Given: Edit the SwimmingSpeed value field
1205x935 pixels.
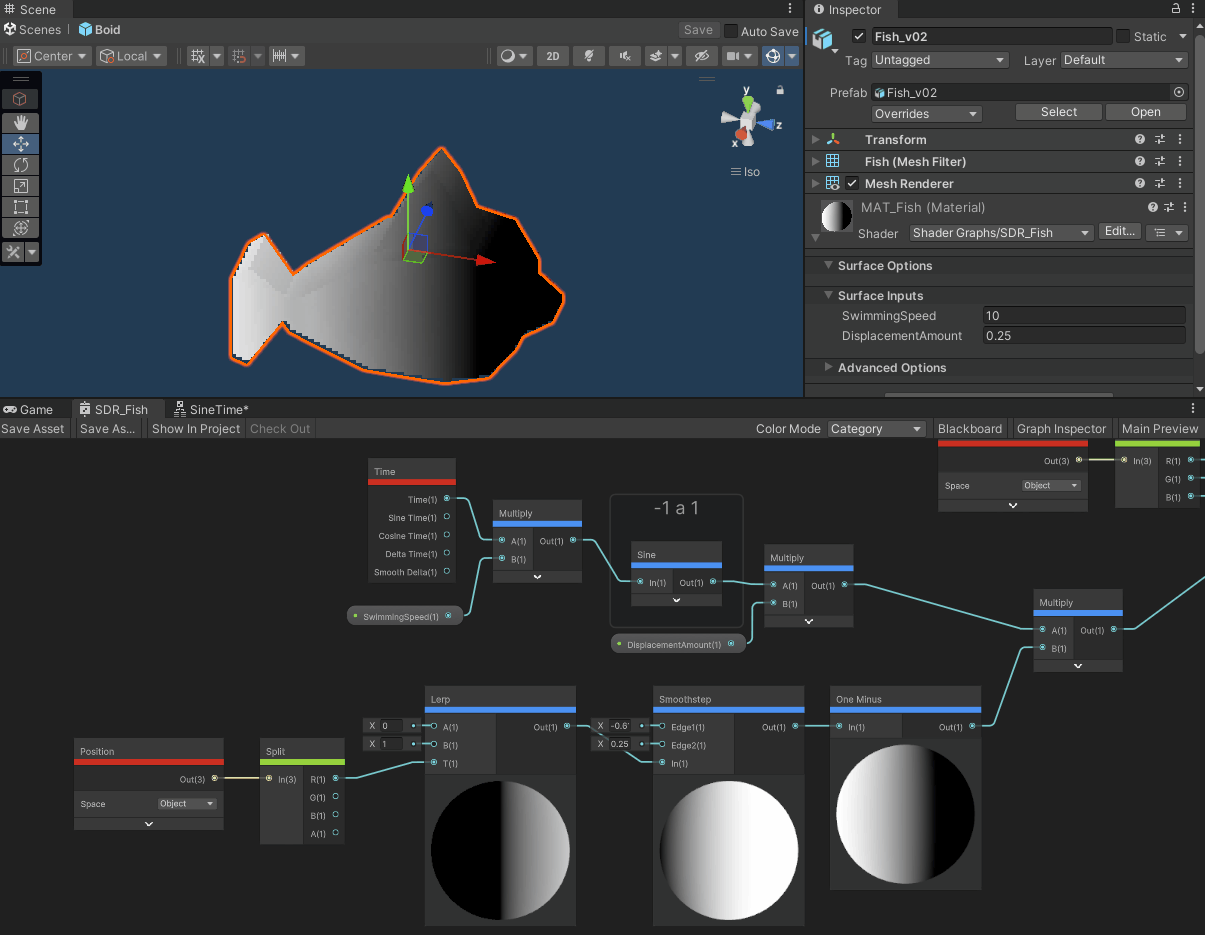Looking at the screenshot, I should pos(1083,315).
